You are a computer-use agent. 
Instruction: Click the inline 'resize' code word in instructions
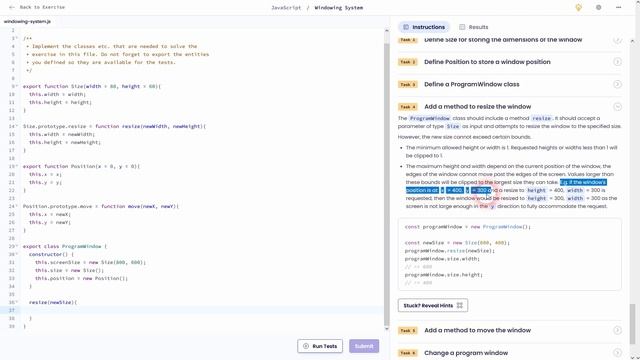click(541, 118)
